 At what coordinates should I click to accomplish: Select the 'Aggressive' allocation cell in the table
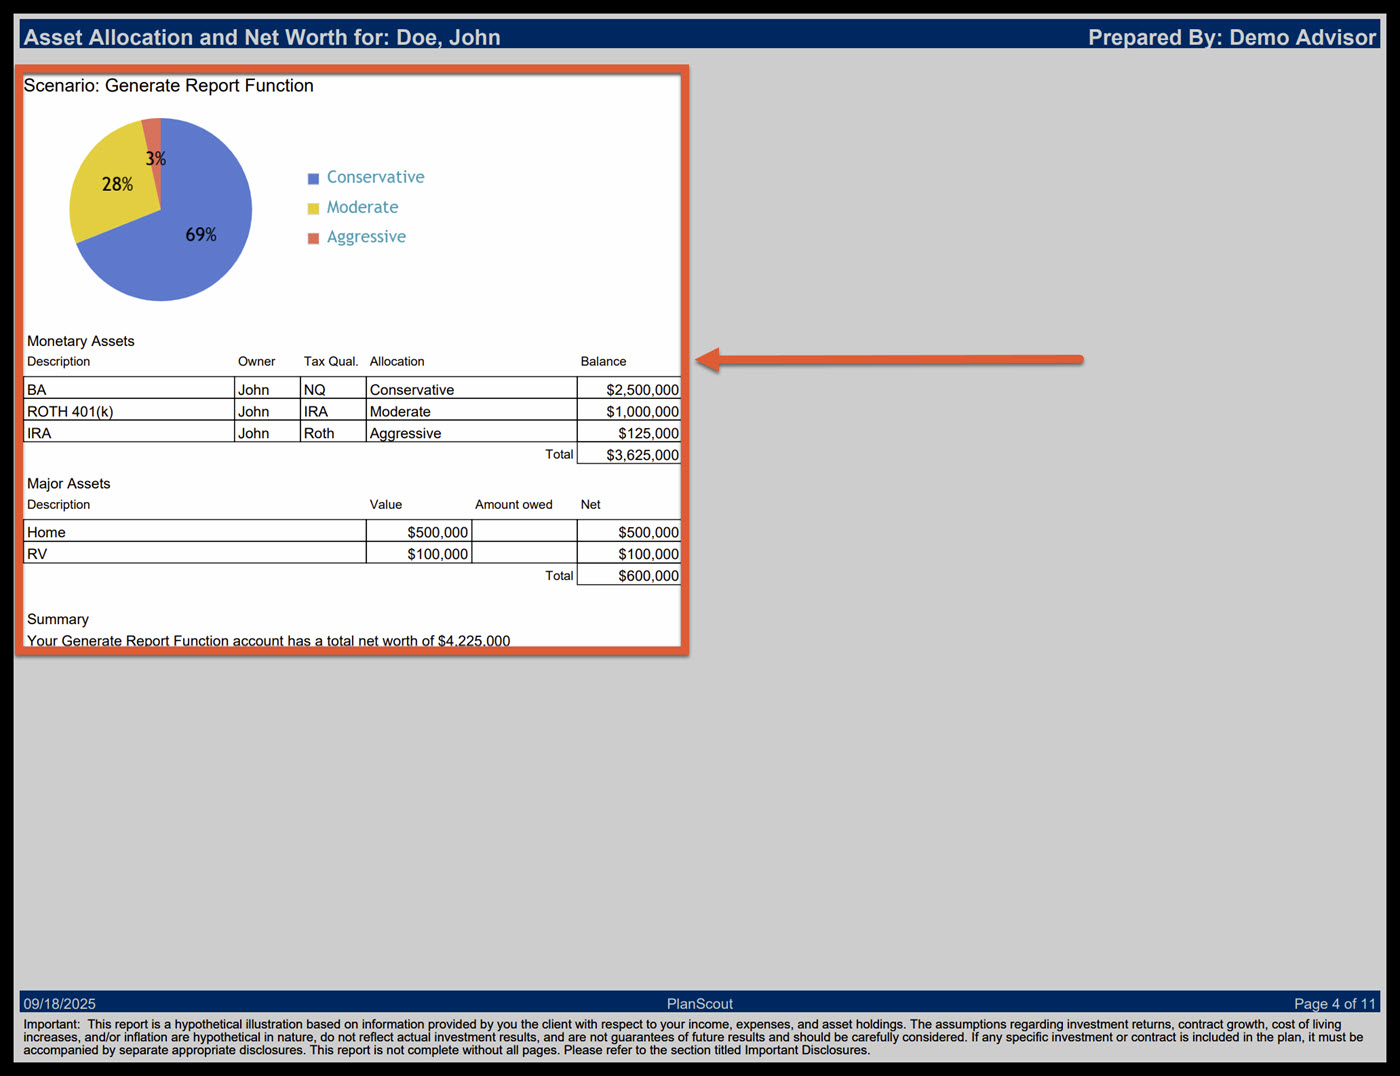point(471,433)
